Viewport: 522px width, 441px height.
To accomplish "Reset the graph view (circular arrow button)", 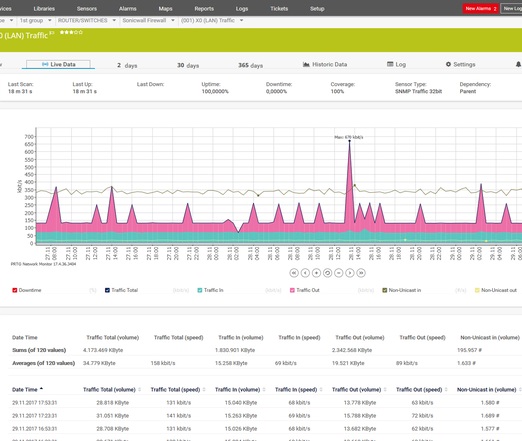I will 327,273.
